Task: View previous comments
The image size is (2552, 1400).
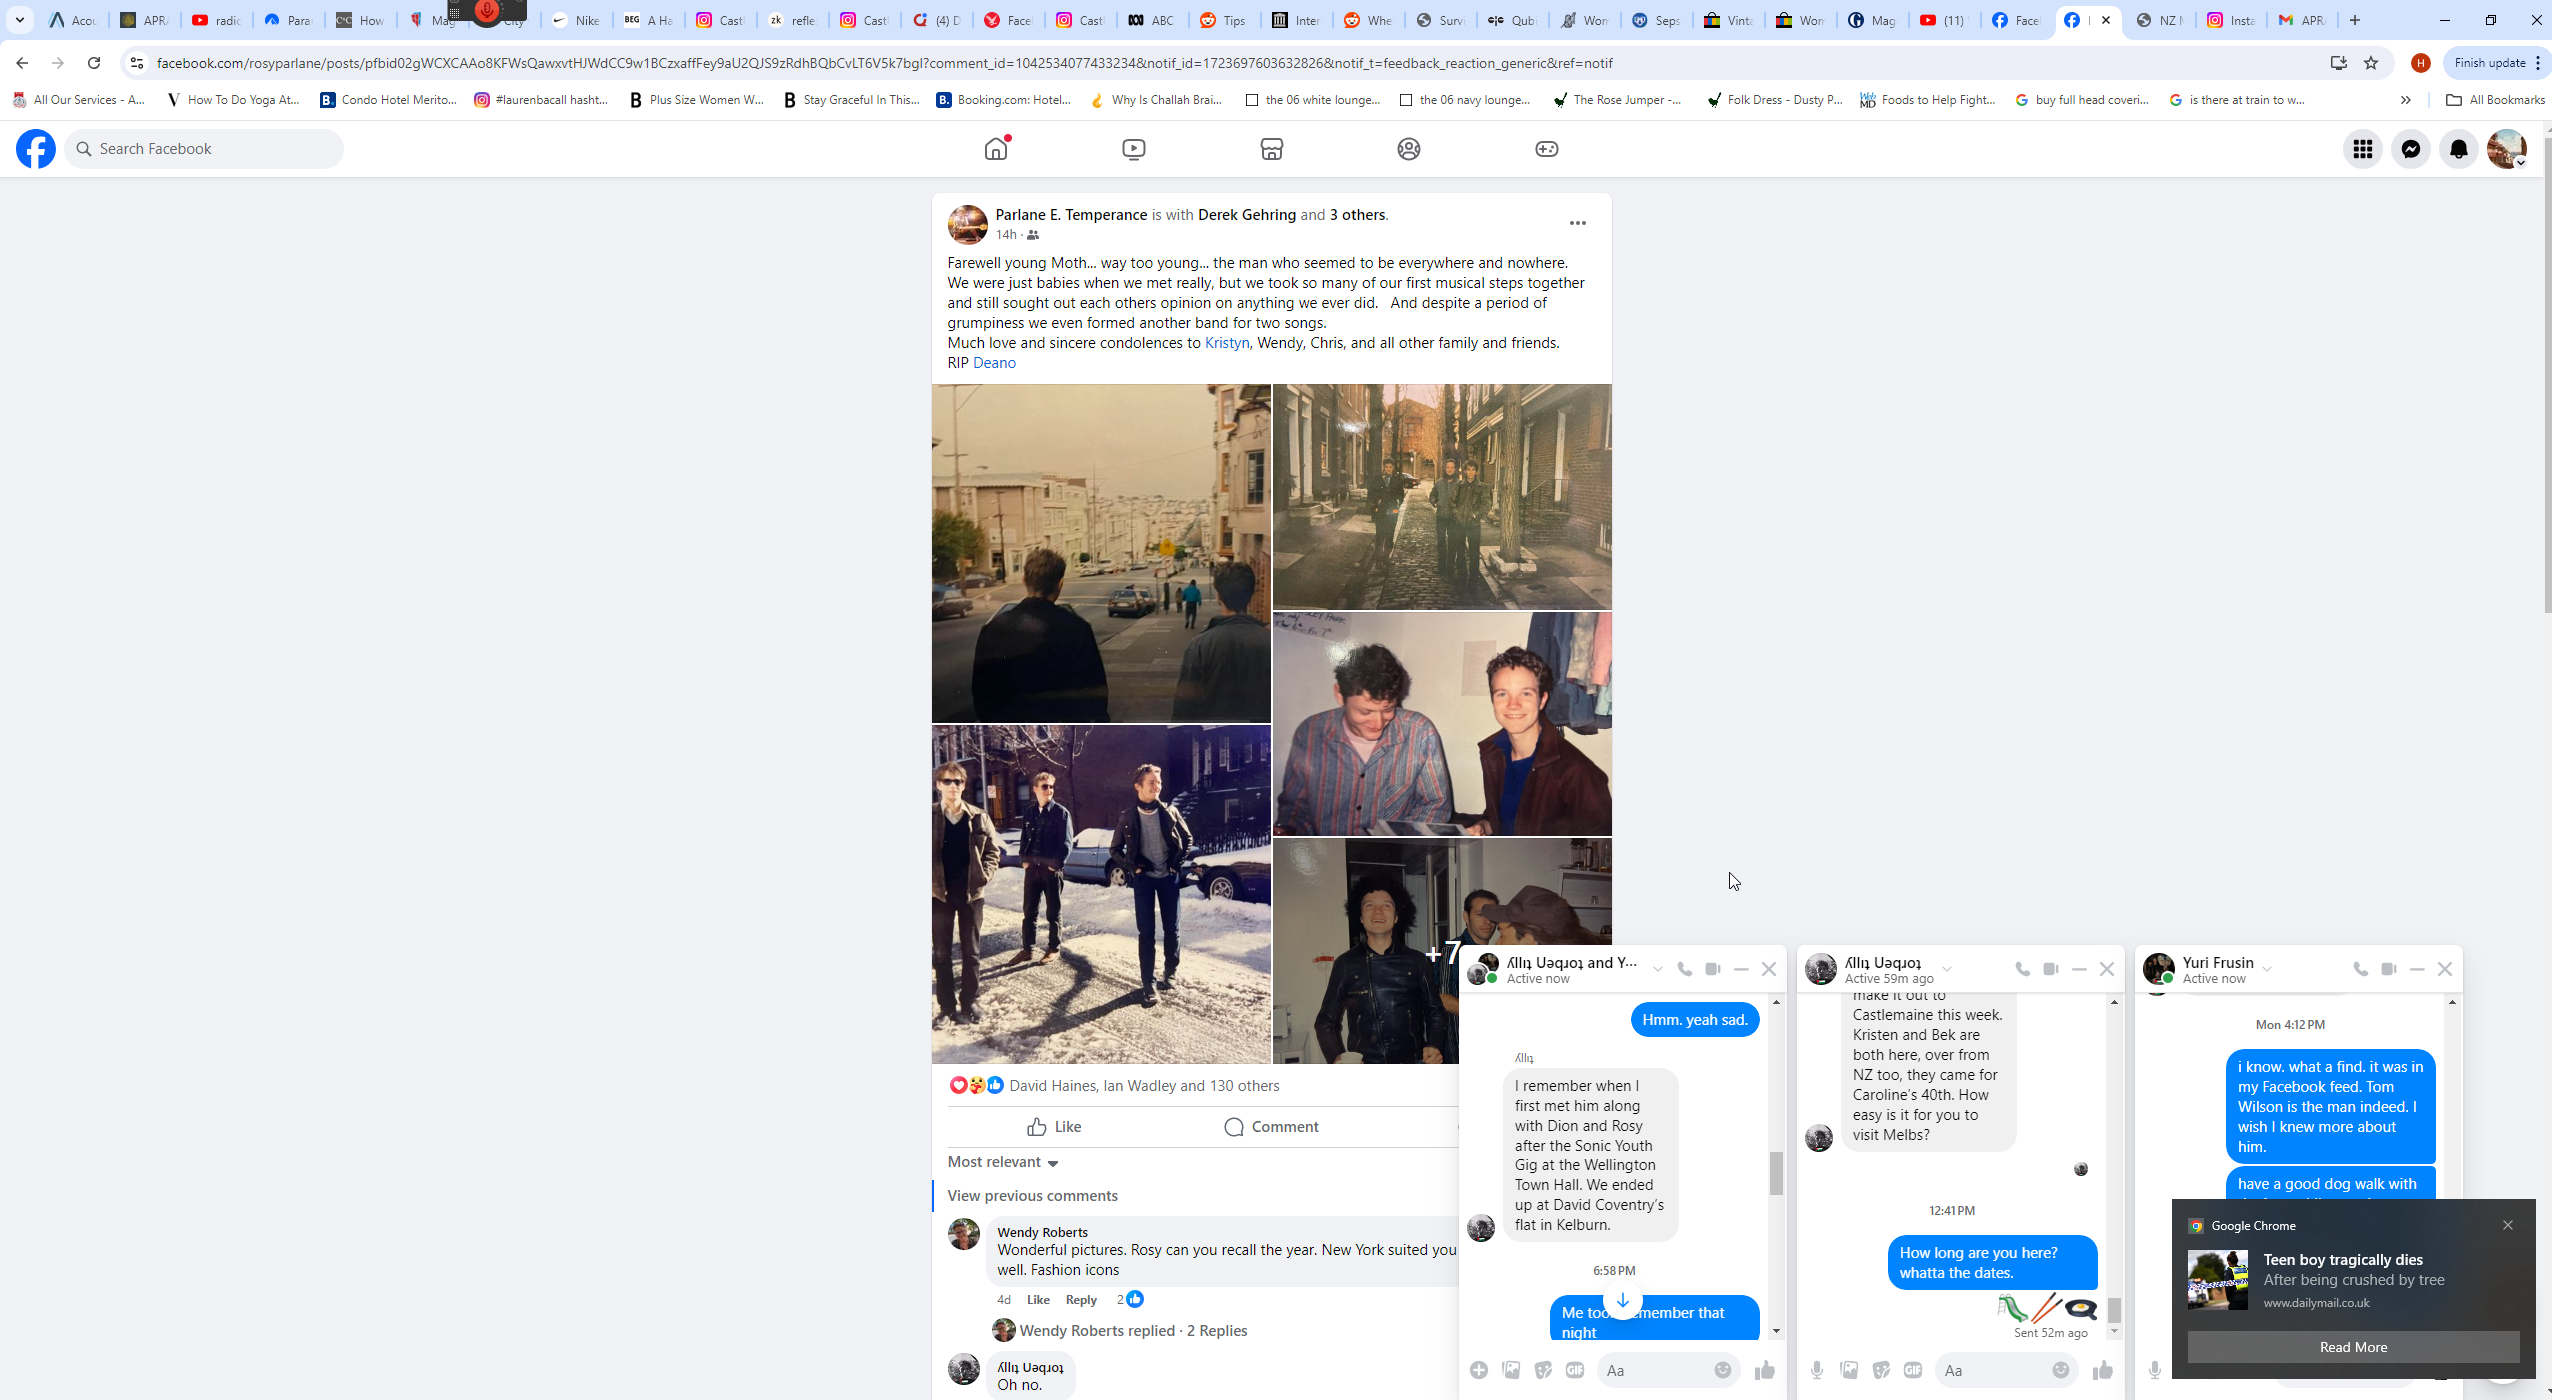Action: point(1032,1196)
